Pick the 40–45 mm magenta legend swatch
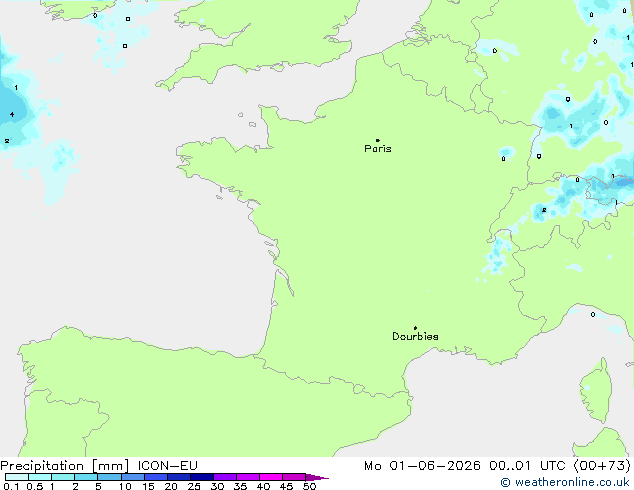Screen dimensions: 634x490 271,477
